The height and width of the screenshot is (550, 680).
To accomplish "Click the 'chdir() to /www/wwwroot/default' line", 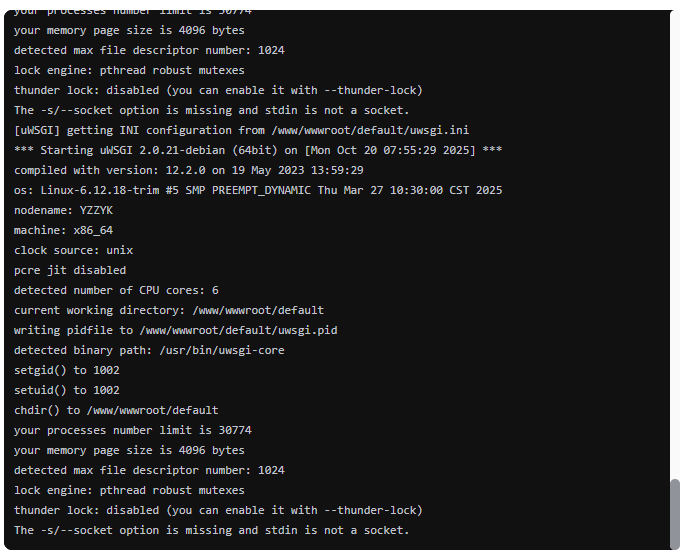I will 116,410.
